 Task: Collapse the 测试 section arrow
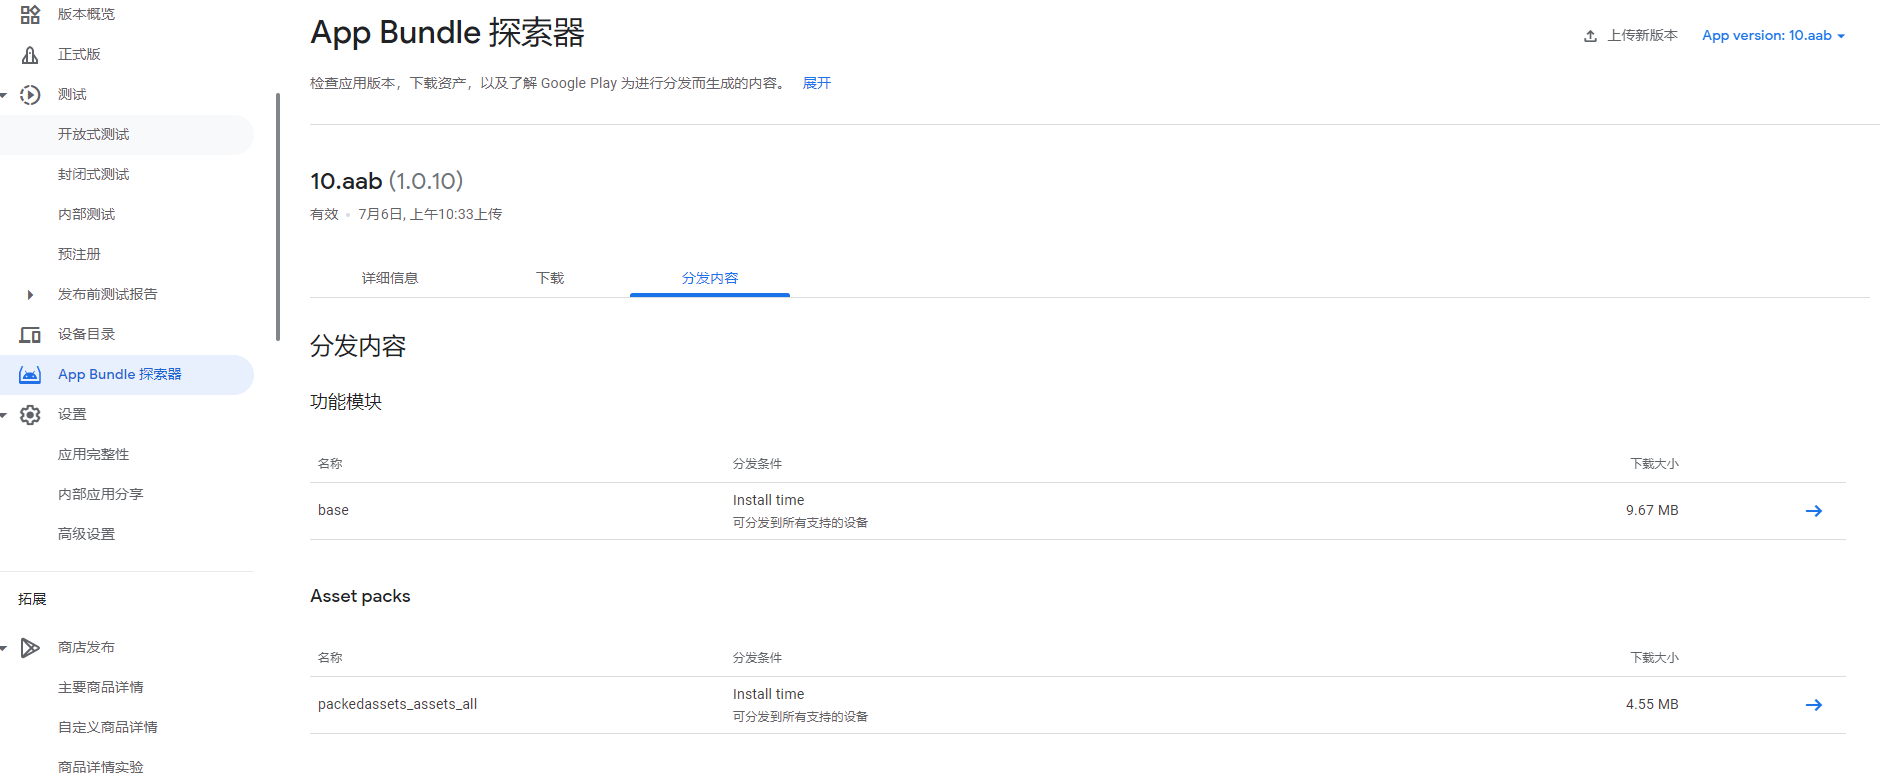pos(4,95)
